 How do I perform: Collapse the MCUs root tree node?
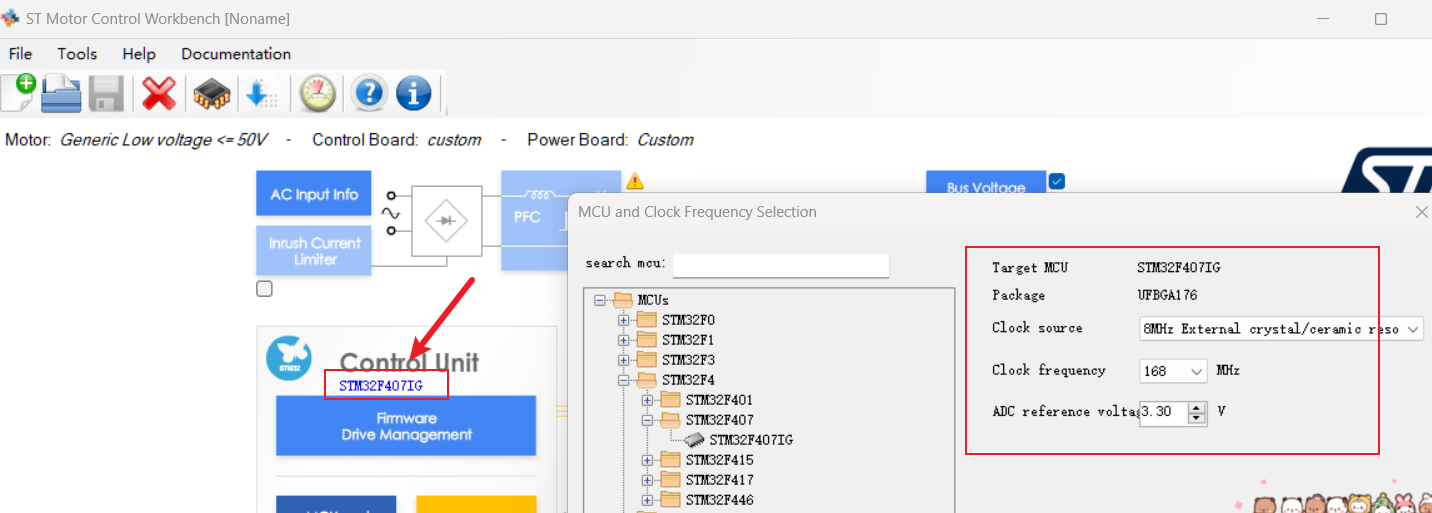click(599, 300)
